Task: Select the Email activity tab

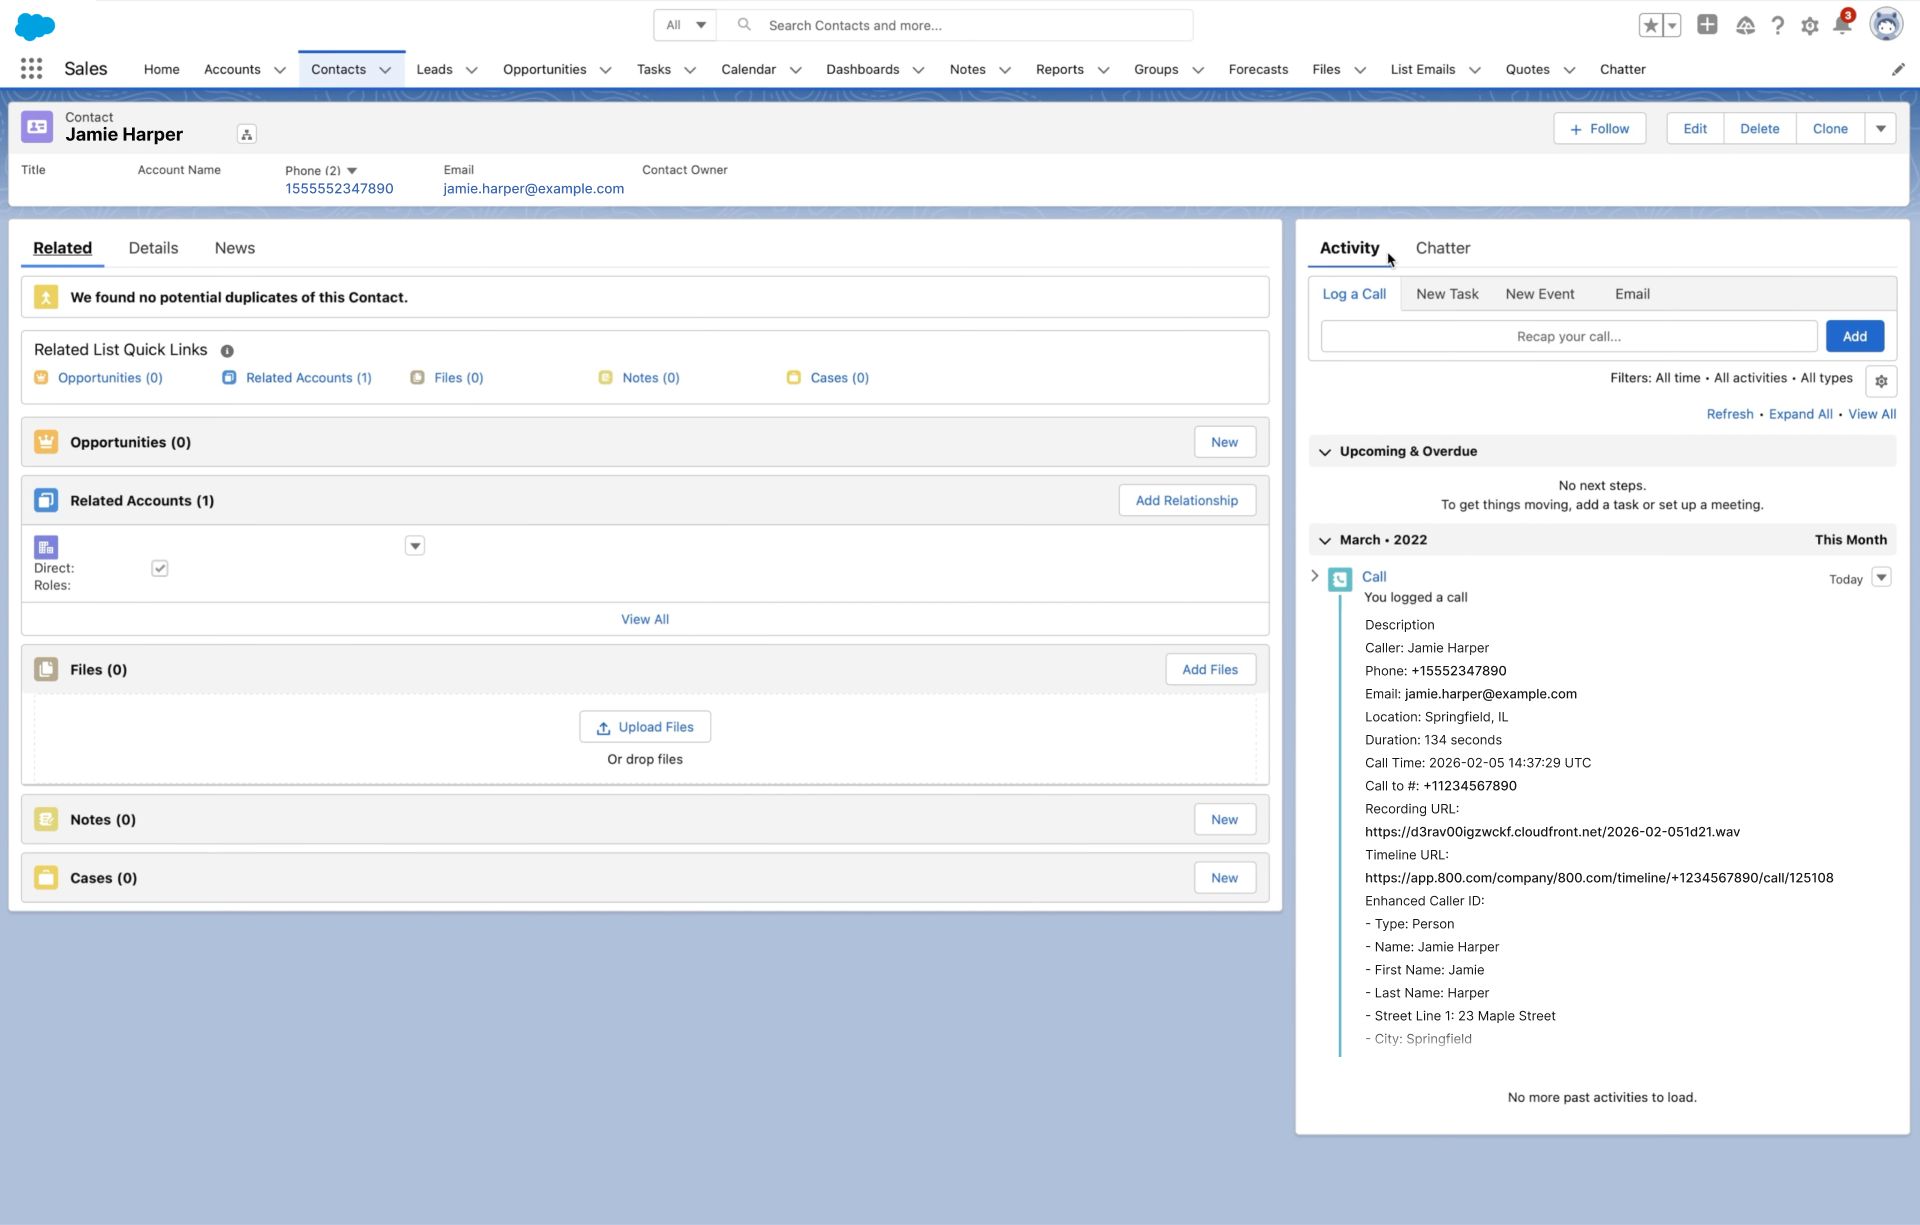Action: 1632,294
